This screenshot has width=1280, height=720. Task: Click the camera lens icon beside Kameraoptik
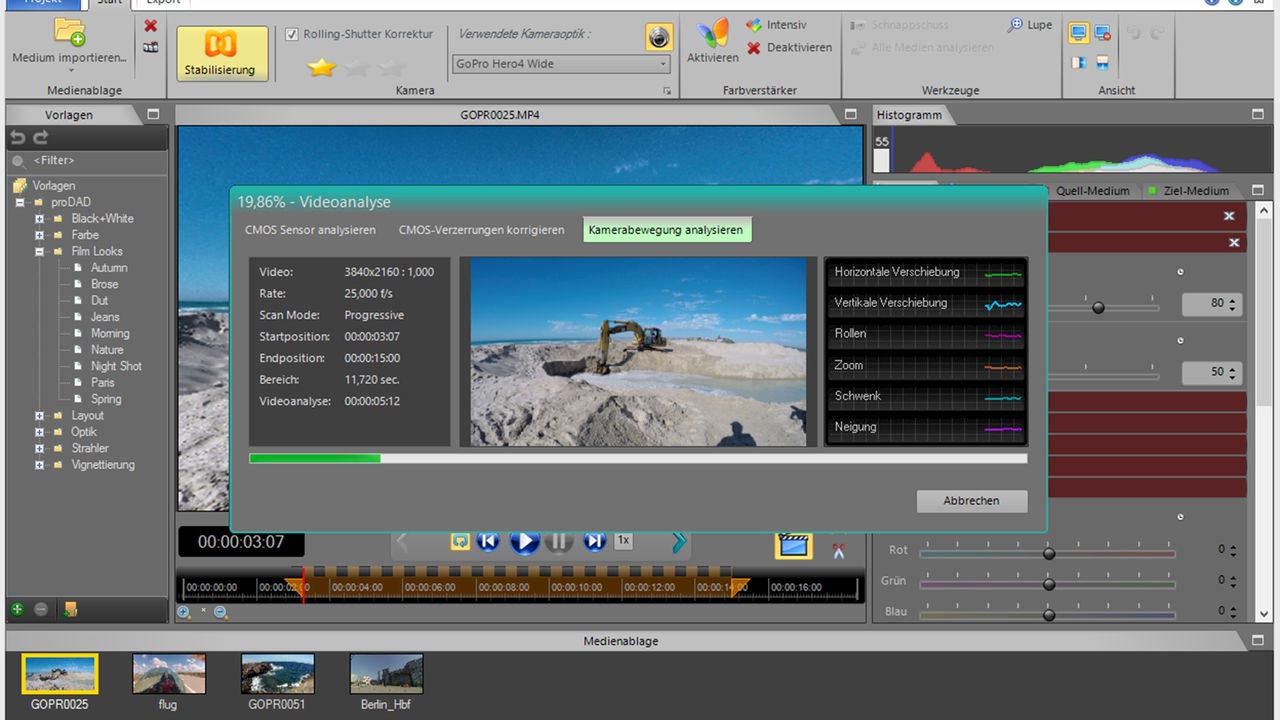coord(658,37)
